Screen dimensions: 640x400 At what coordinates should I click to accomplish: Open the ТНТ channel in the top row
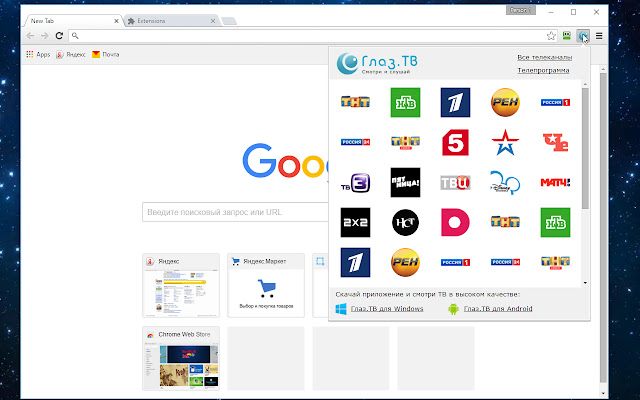(356, 102)
